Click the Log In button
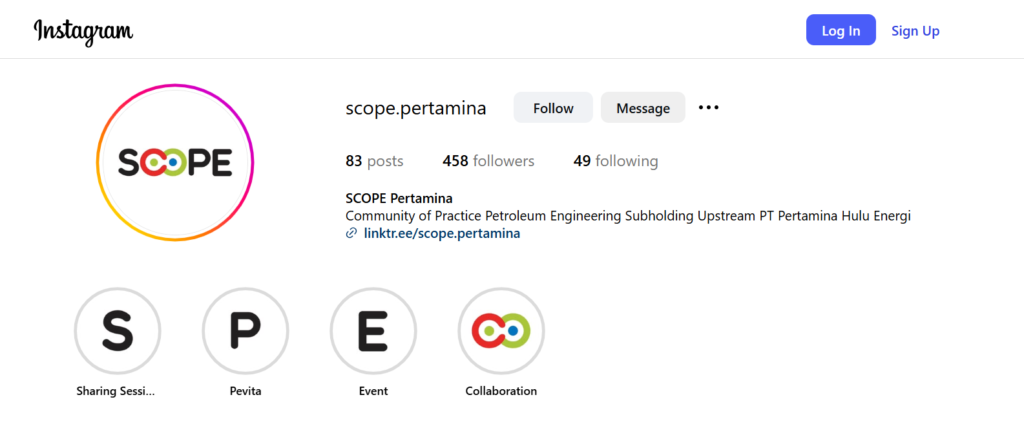This screenshot has width=1024, height=448. [x=841, y=30]
